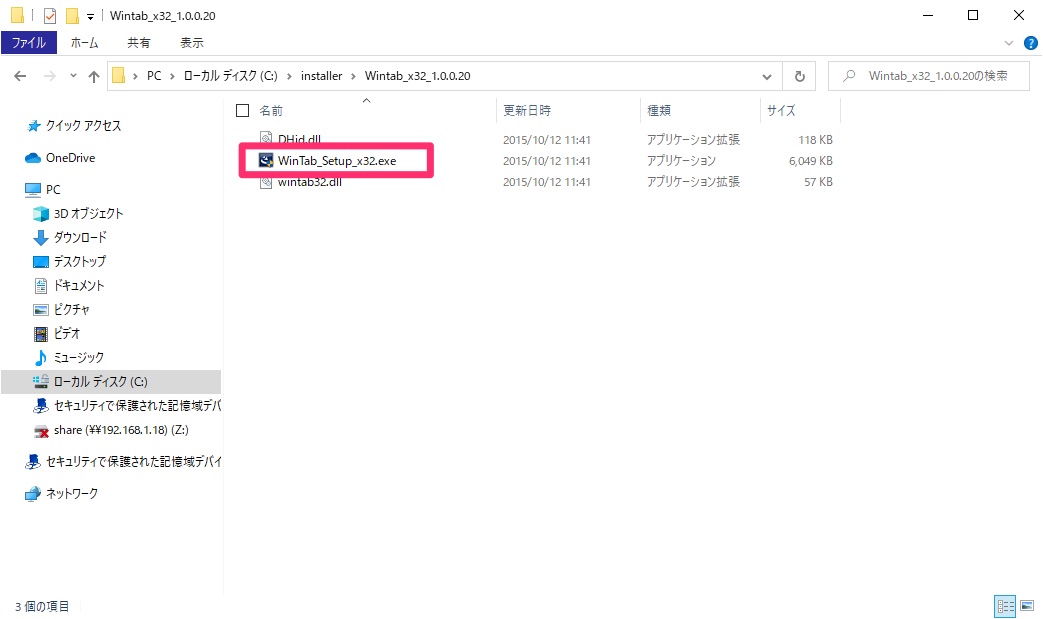Click the search box for Wintab_x32_1.0.0.20
The image size is (1043, 619).
coord(929,76)
